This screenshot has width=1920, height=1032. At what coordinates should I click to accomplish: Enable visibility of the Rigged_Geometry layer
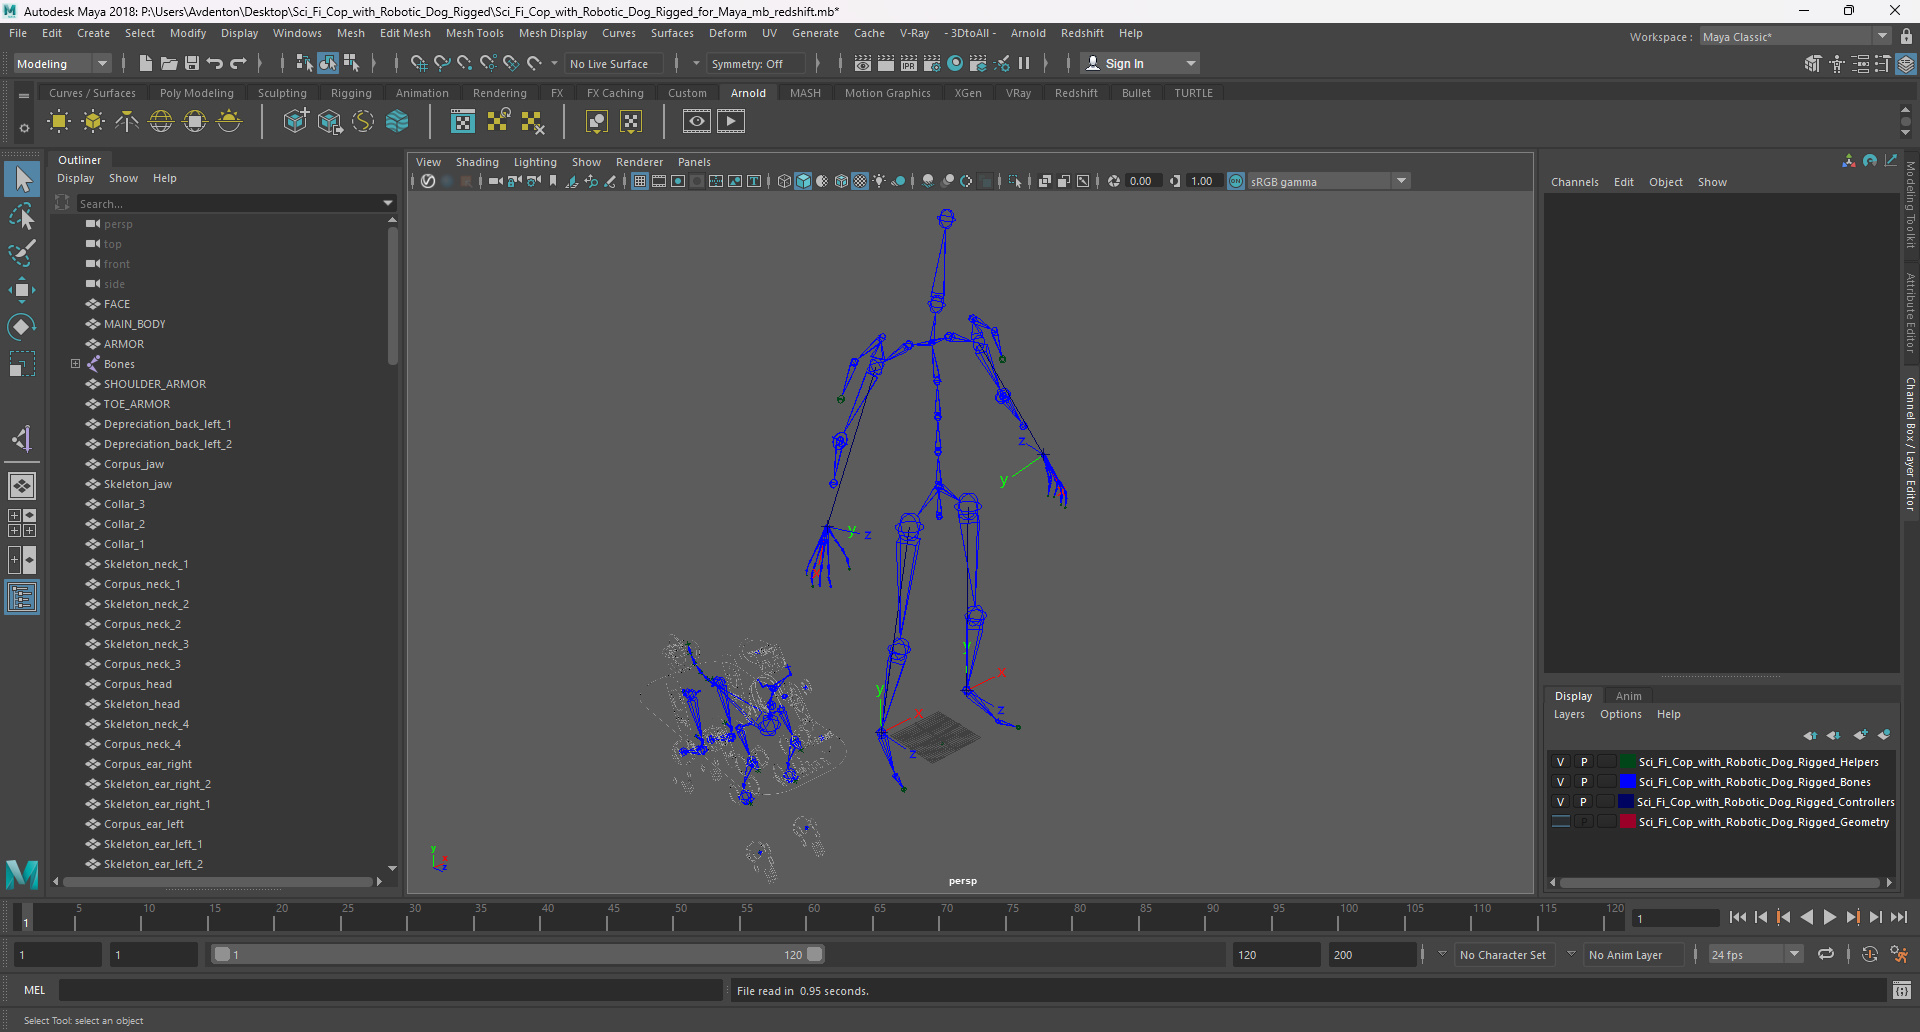click(1560, 822)
